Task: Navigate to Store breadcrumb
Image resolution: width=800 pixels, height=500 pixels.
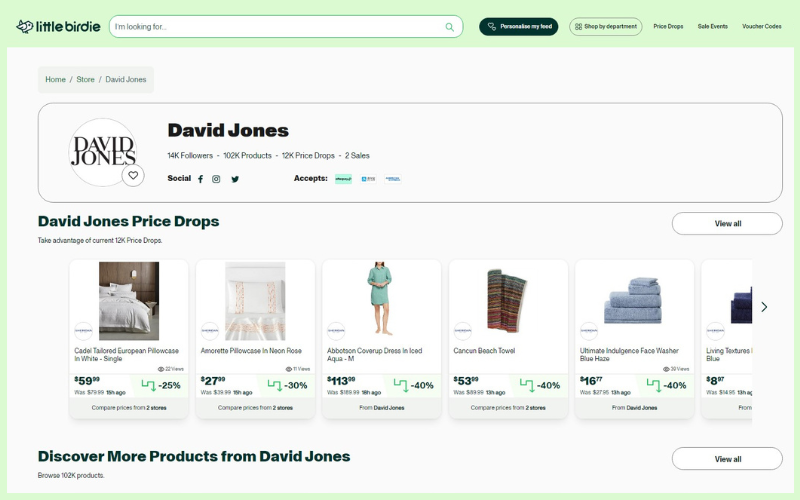Action: (85, 80)
